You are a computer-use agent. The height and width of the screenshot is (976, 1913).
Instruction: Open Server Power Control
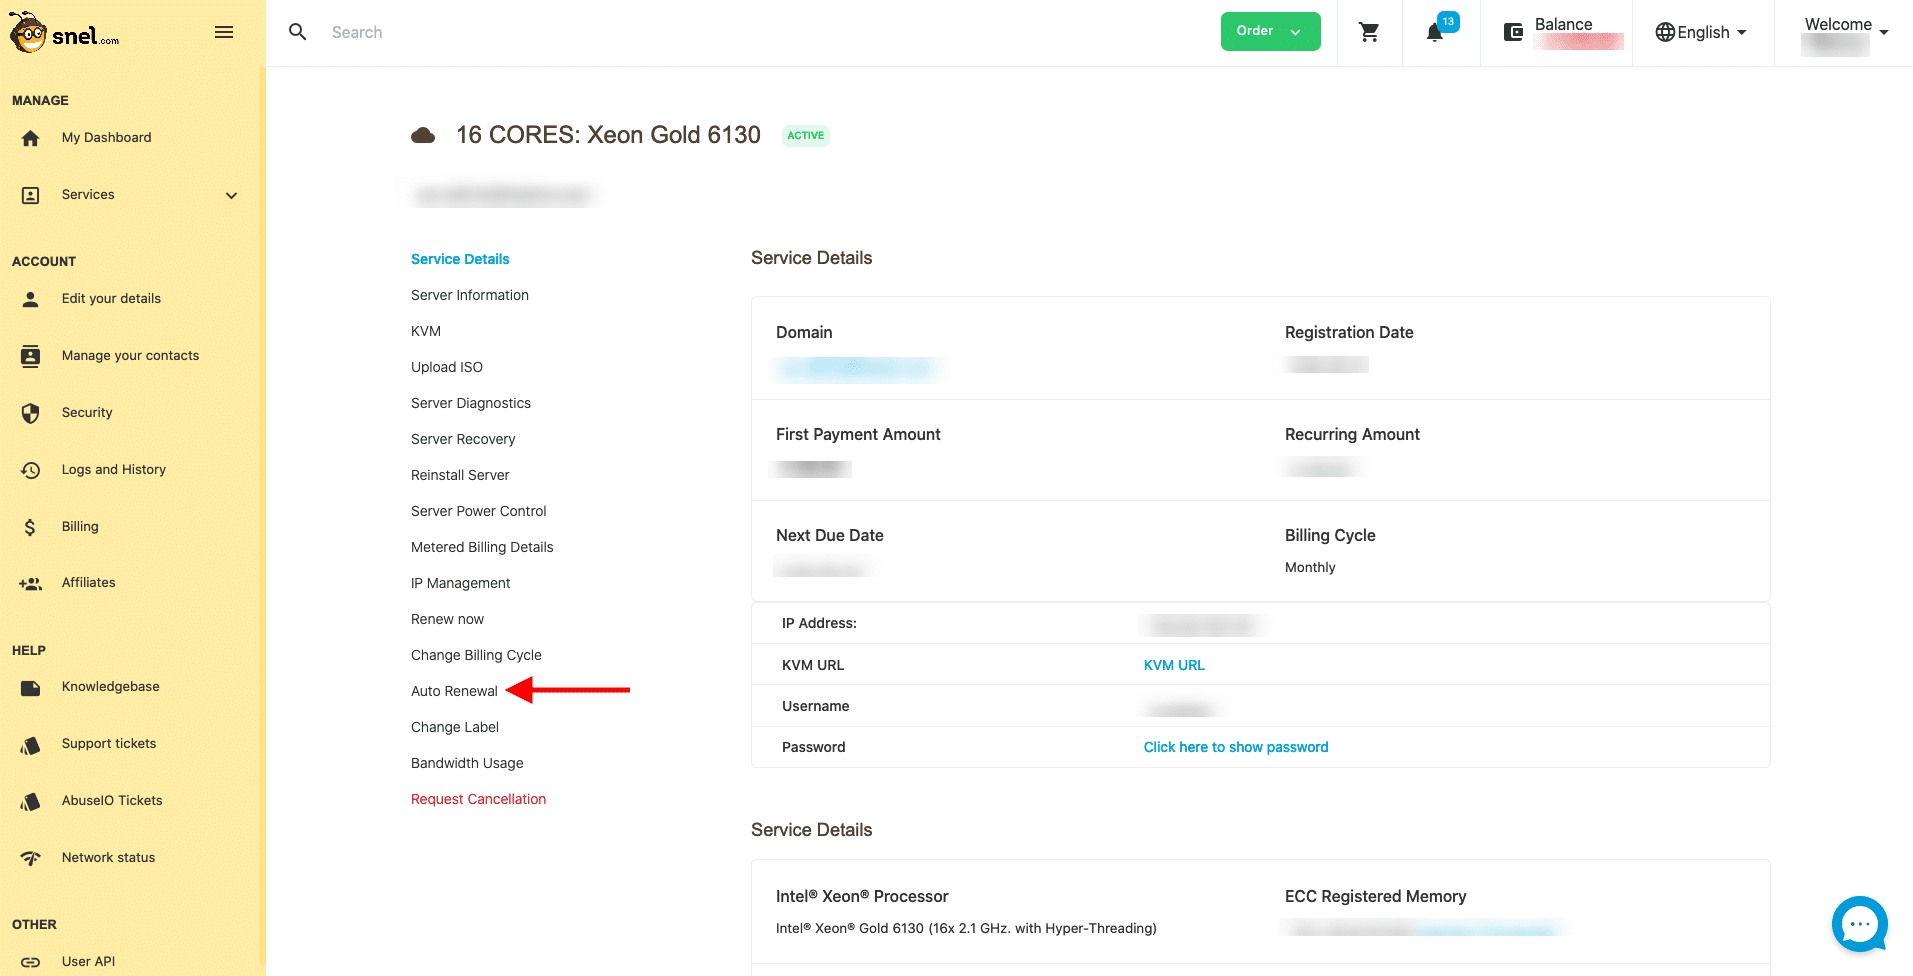pyautogui.click(x=479, y=511)
